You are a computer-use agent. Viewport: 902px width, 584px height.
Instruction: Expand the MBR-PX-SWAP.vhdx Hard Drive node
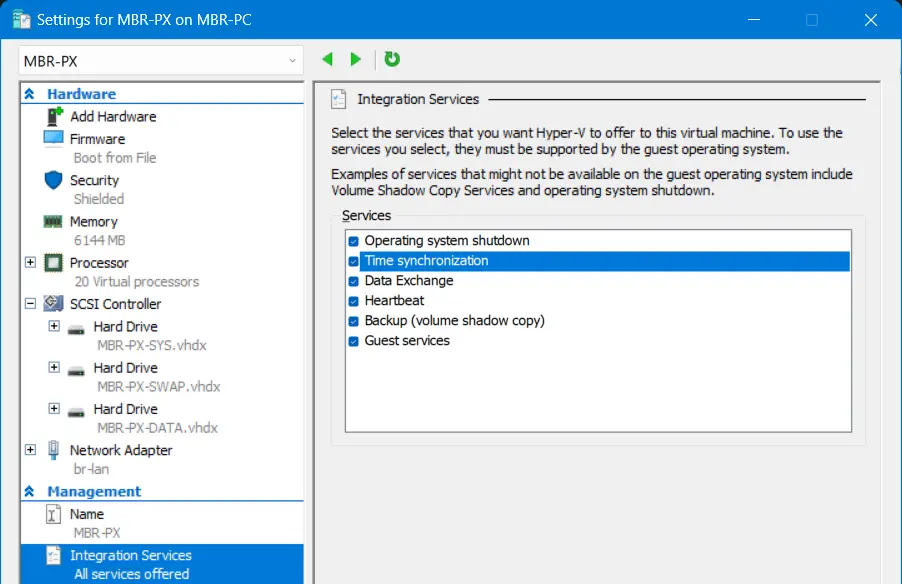tap(54, 367)
